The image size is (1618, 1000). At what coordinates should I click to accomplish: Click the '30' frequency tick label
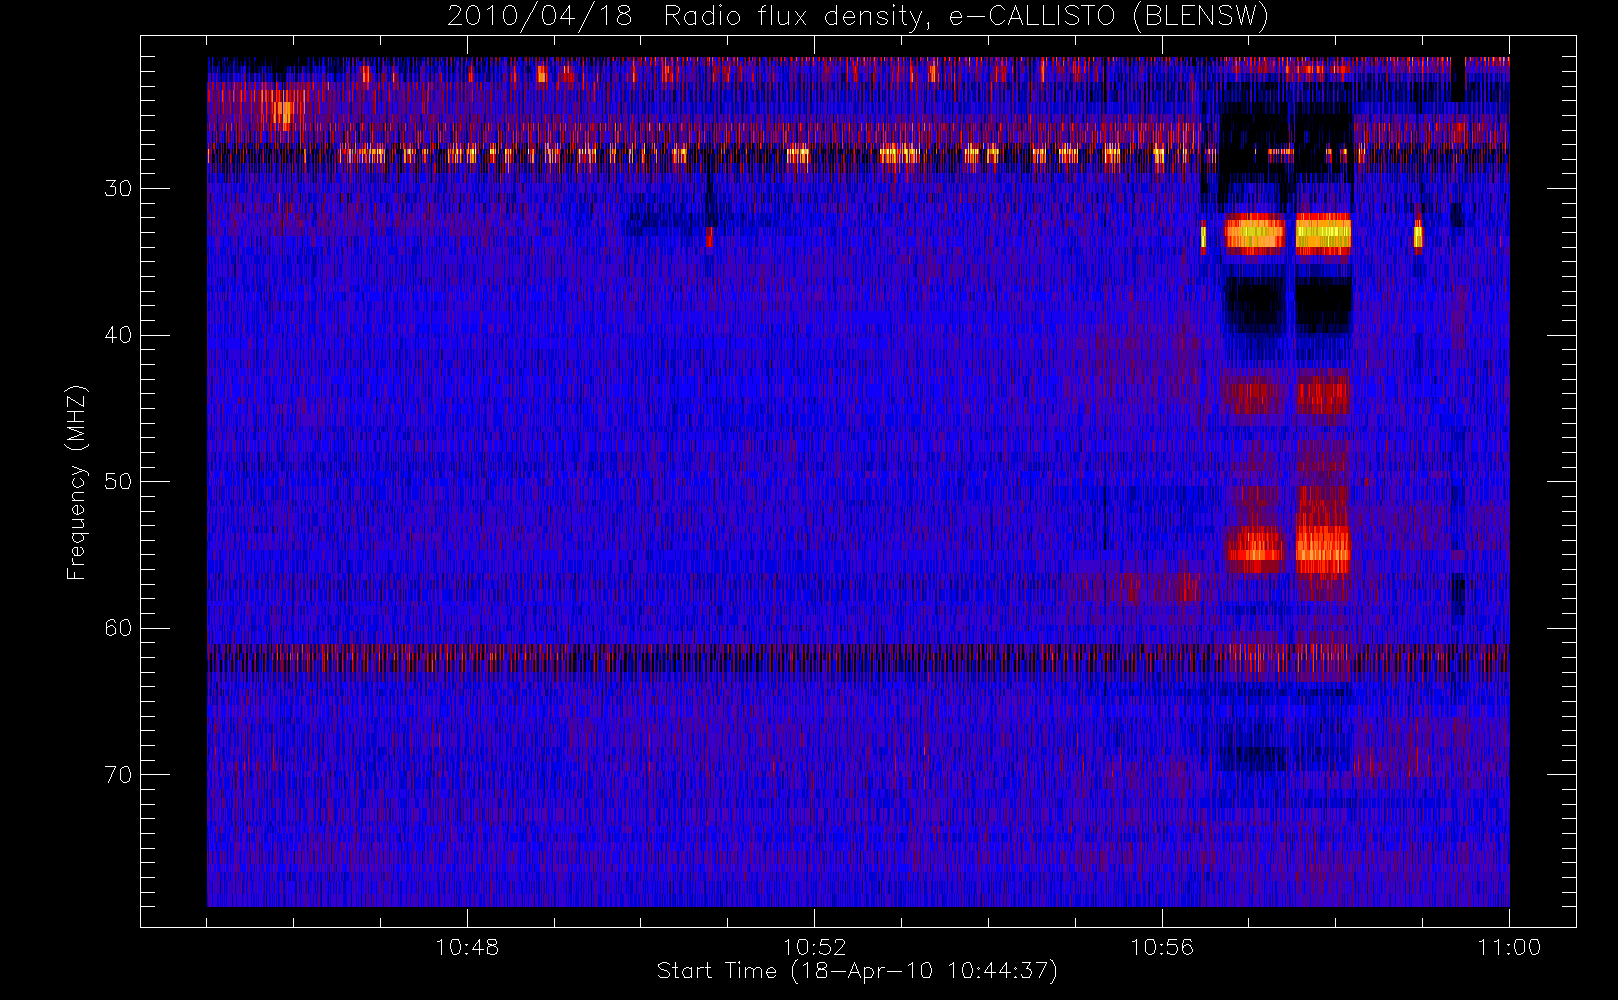(118, 189)
